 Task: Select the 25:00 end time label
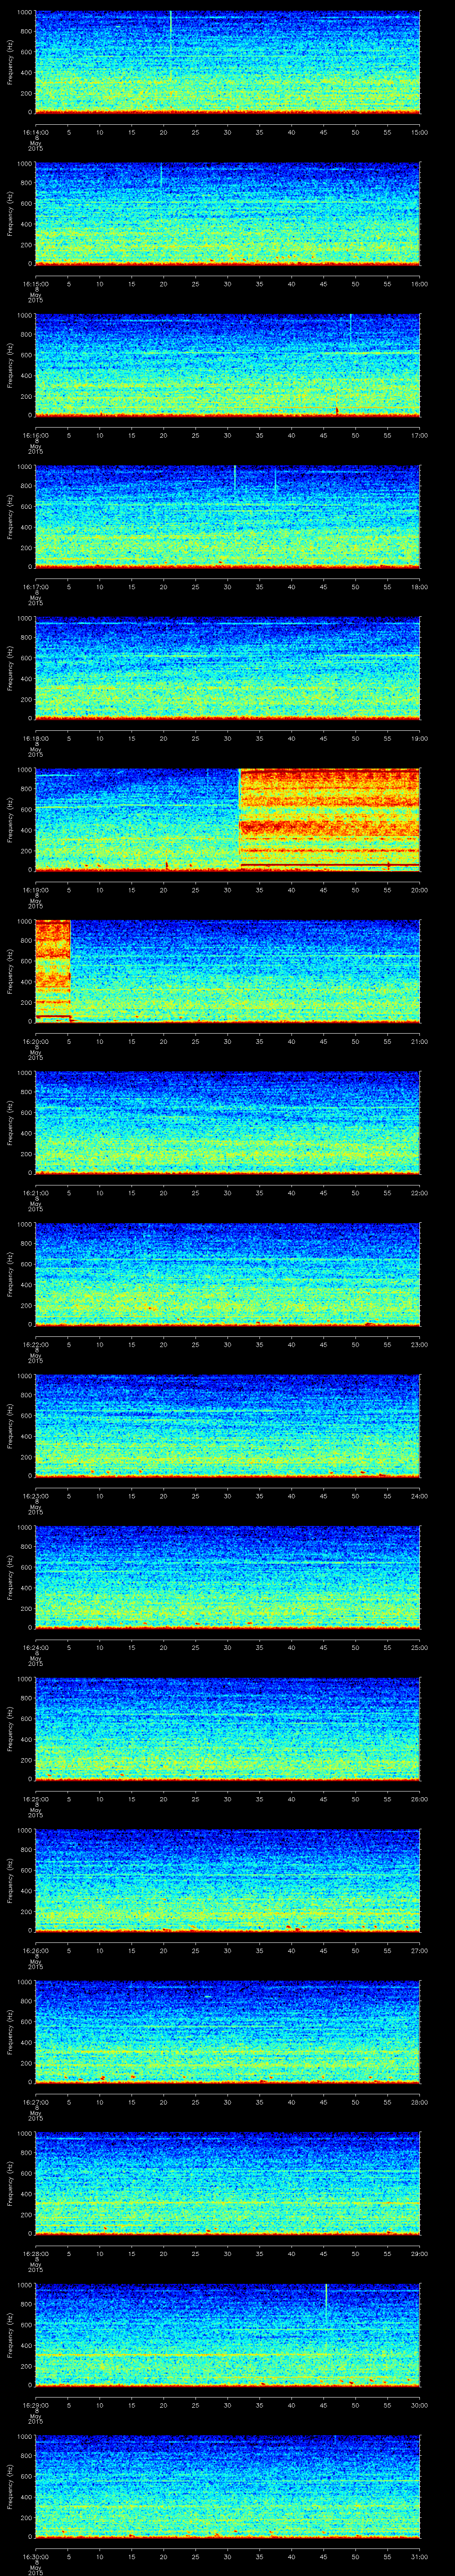[x=420, y=1647]
